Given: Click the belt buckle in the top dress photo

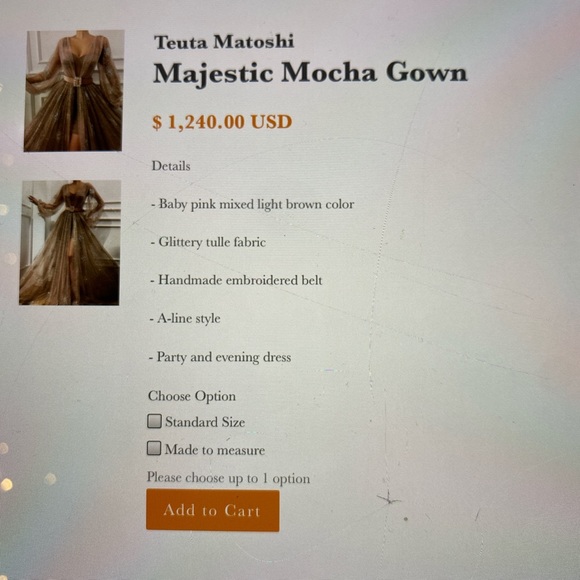Looking at the screenshot, I should 77,81.
